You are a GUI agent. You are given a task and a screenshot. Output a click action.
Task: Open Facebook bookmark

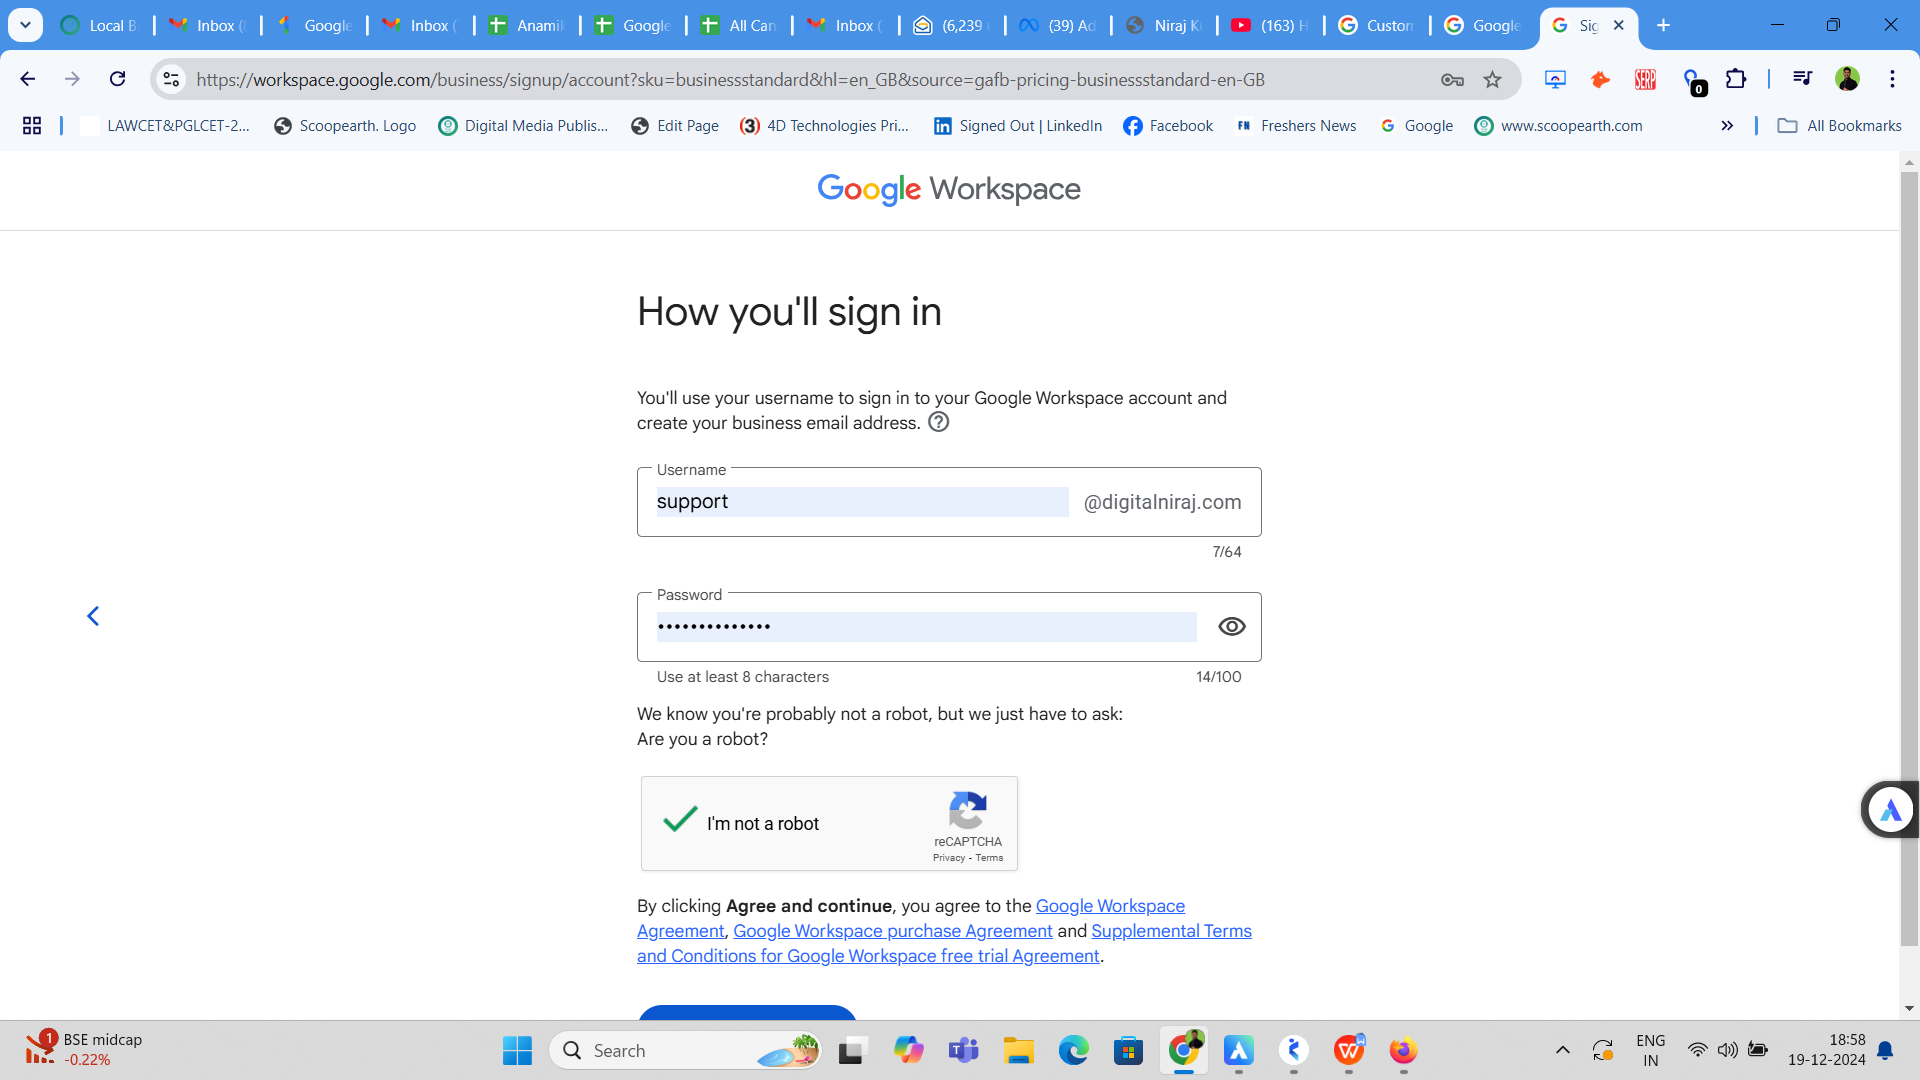point(1167,126)
